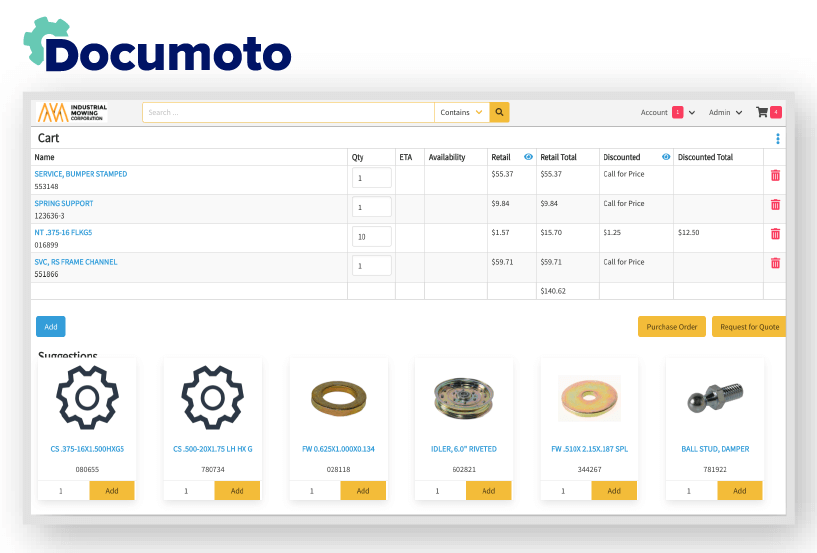Image resolution: width=817 pixels, height=553 pixels.
Task: Delete SVC, RS FRAME CHANNEL row
Action: pyautogui.click(x=775, y=263)
